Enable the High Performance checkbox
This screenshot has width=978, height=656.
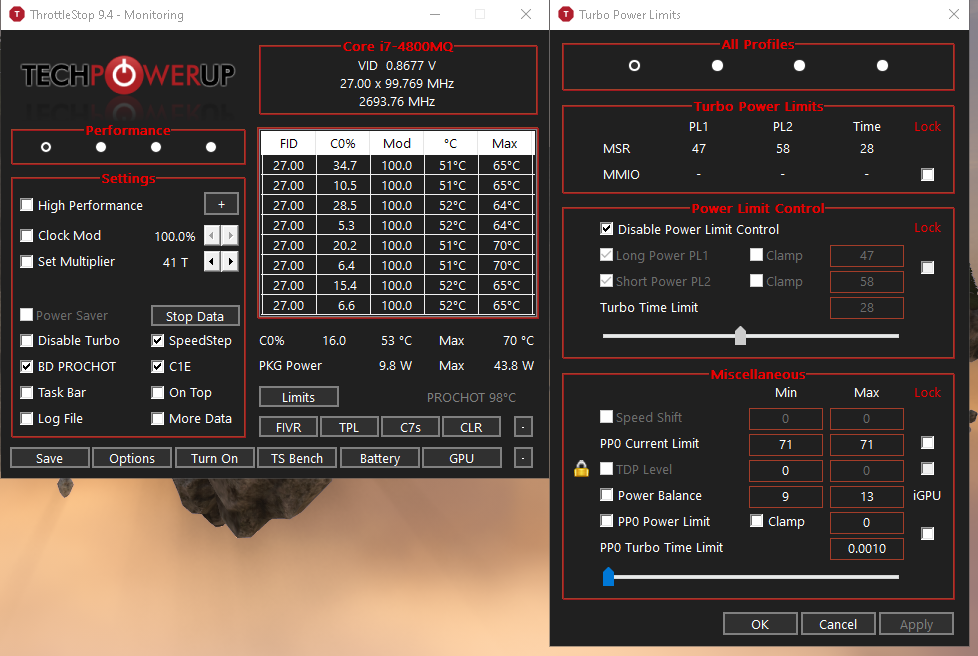tap(27, 205)
